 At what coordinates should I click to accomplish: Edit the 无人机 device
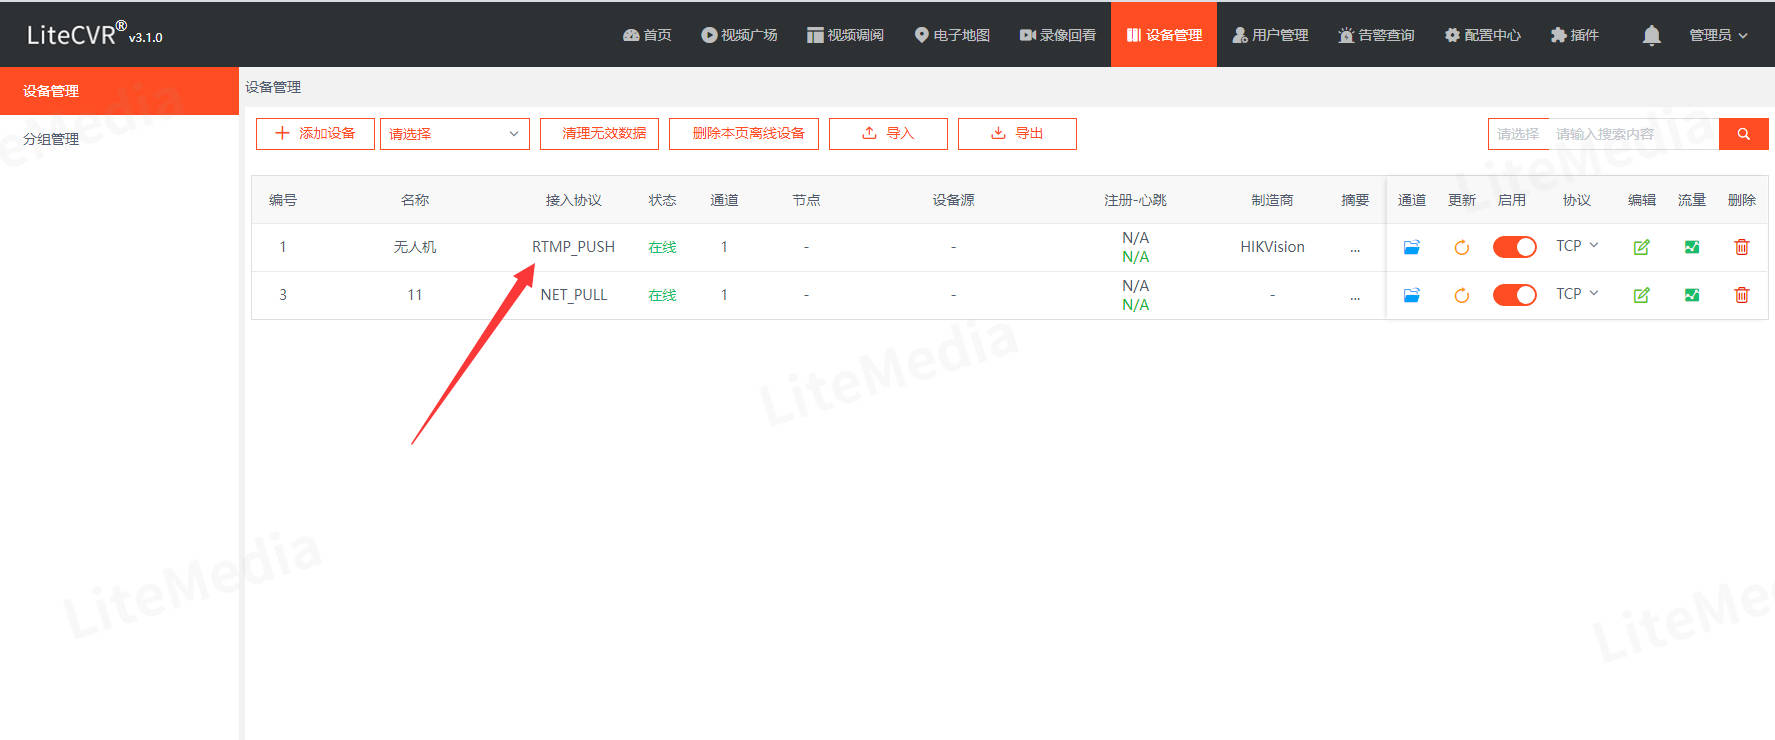coord(1641,247)
